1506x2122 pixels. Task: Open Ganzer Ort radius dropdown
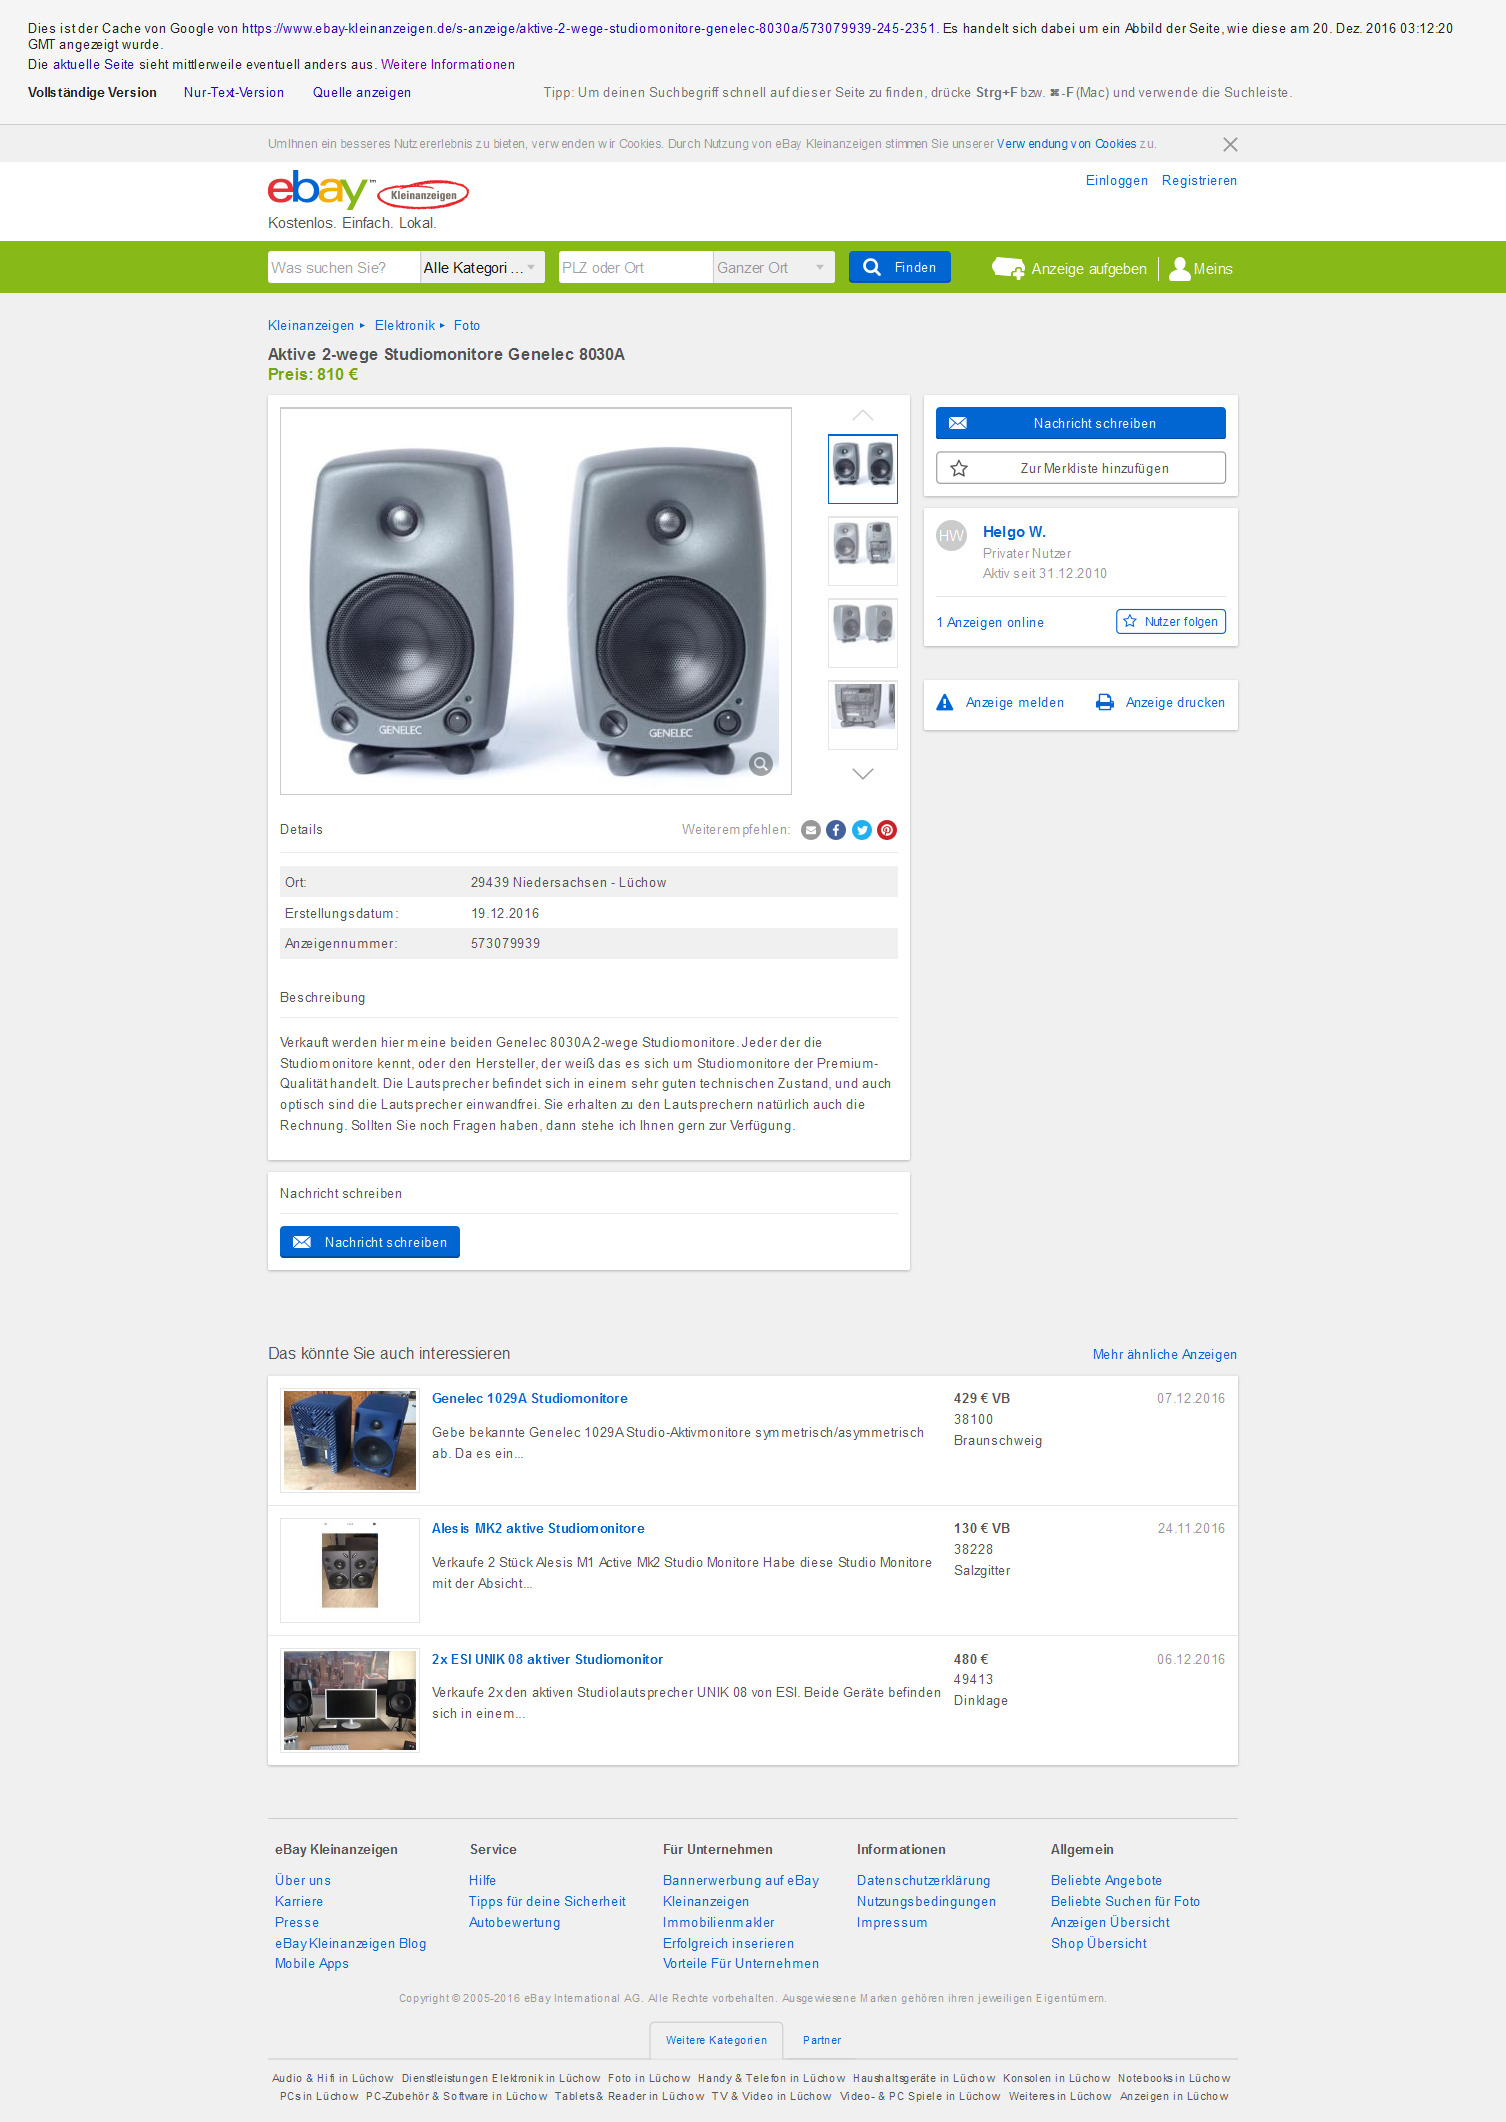tap(774, 267)
